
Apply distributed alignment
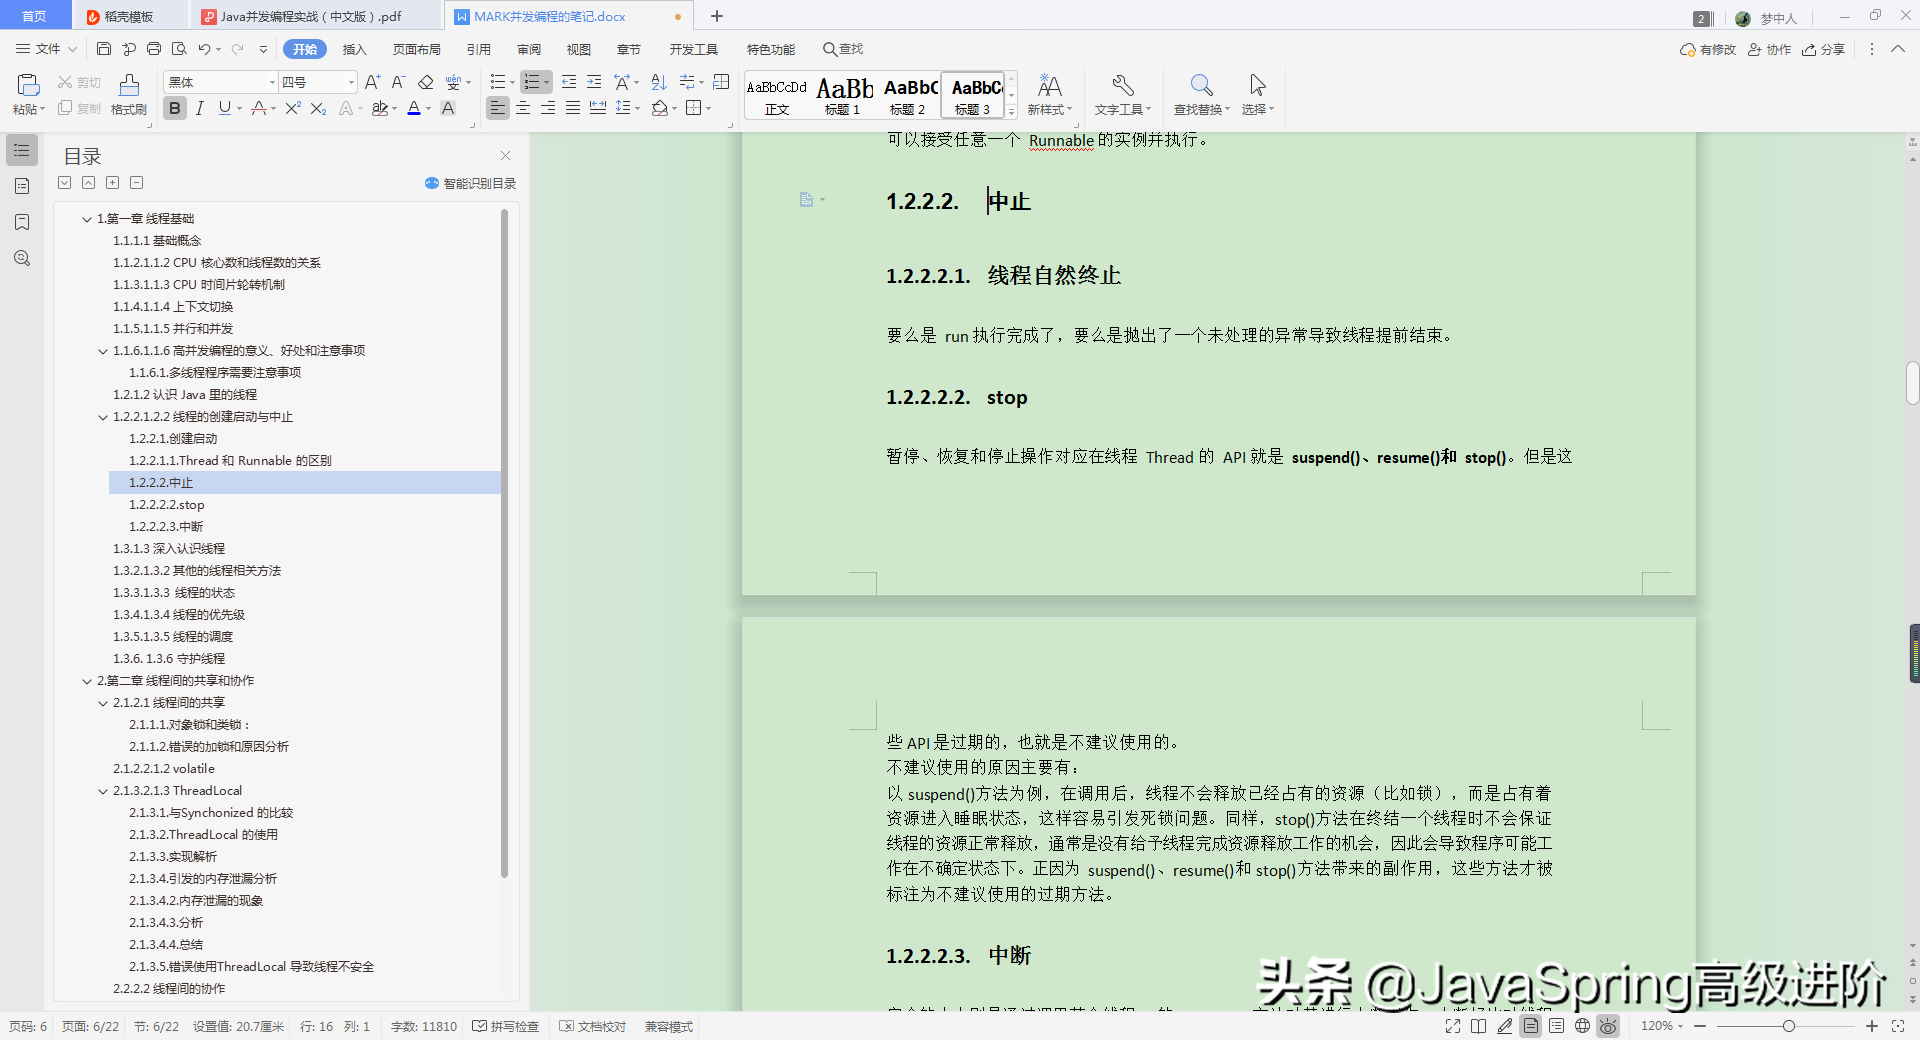[x=598, y=108]
